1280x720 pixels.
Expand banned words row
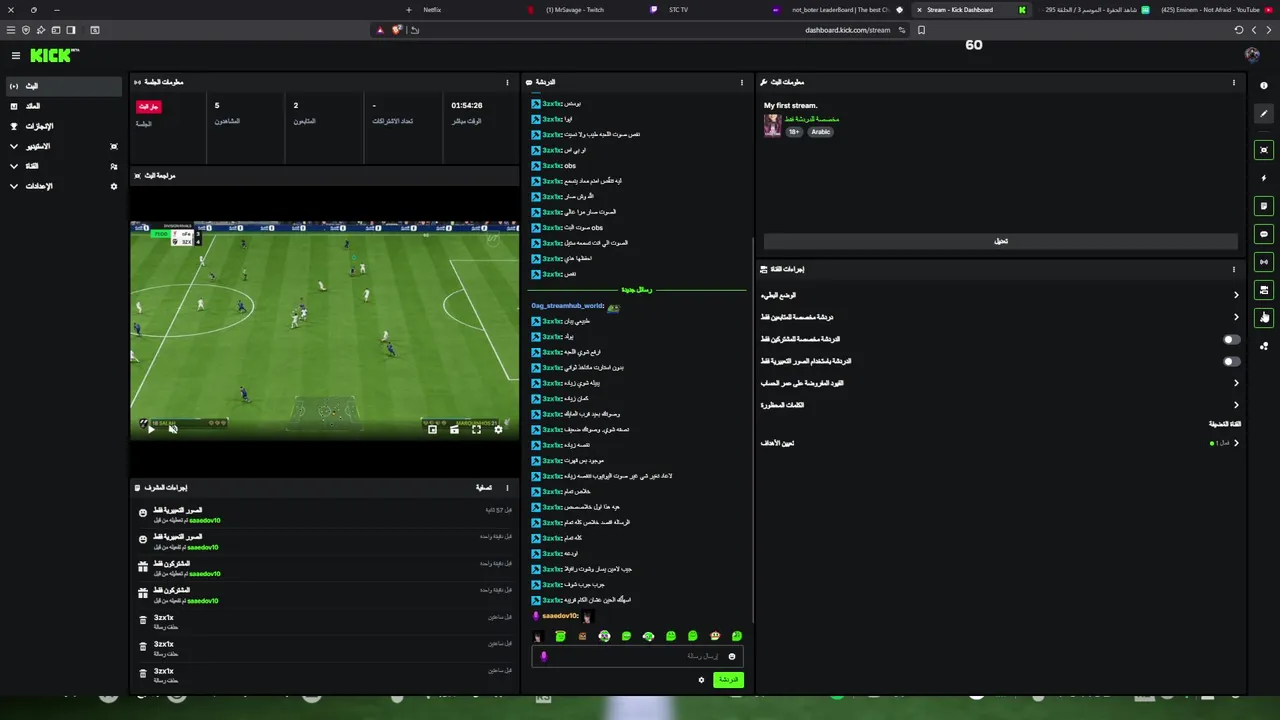1000,405
